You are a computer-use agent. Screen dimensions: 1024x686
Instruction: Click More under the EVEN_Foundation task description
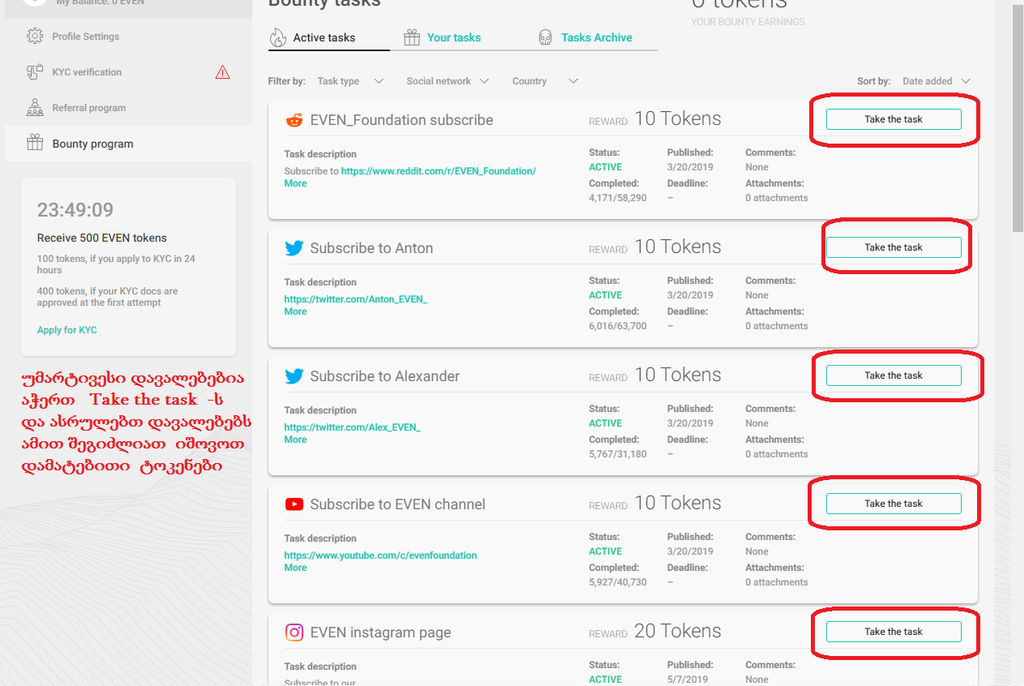(x=295, y=184)
